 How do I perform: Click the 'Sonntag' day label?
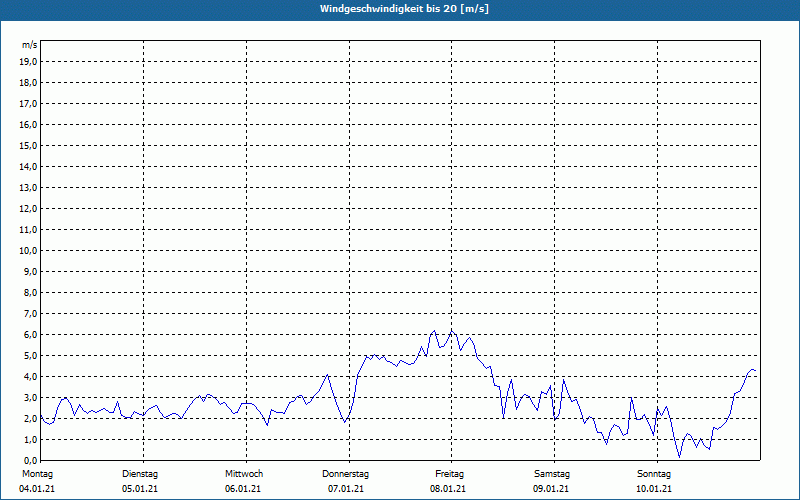click(654, 474)
